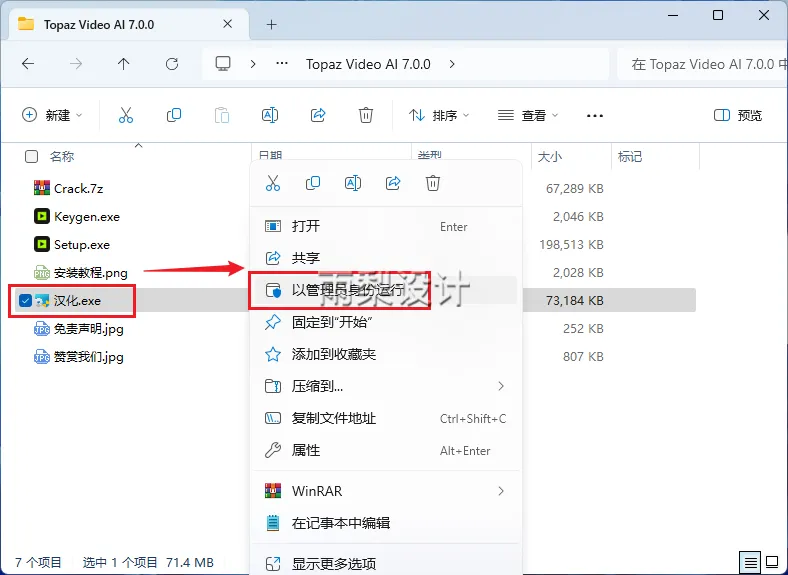Sort by the 大小 column header
The height and width of the screenshot is (575, 788).
[x=550, y=157]
